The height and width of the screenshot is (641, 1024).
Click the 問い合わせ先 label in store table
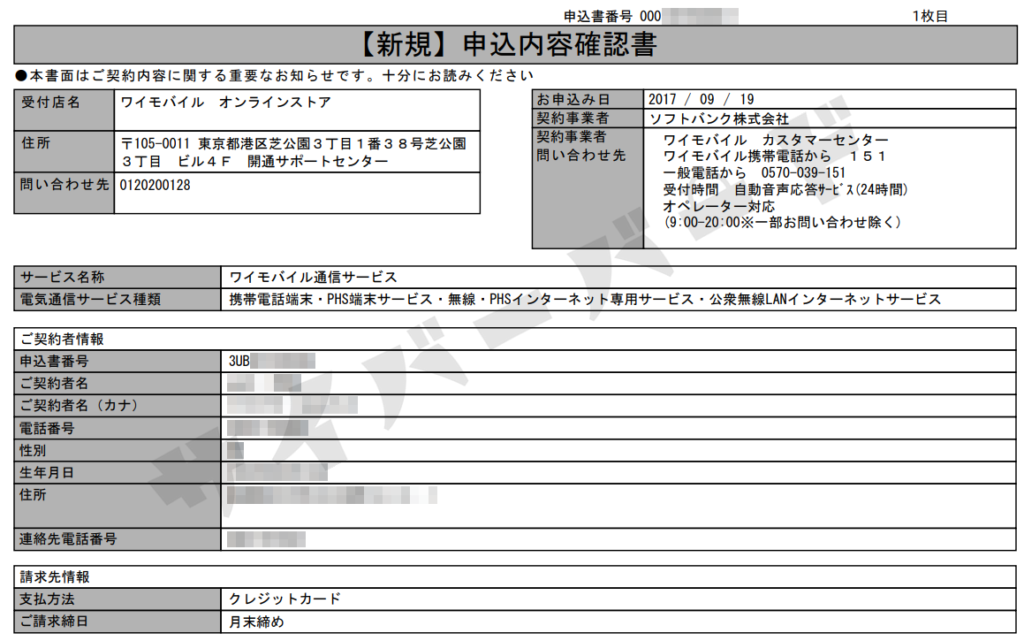(64, 185)
